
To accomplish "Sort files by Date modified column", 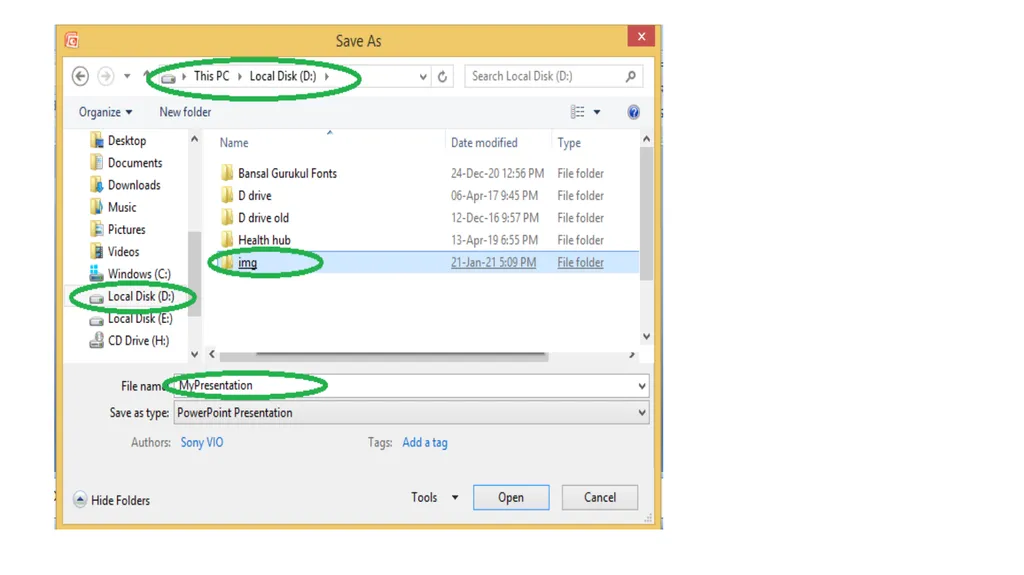I will 484,142.
